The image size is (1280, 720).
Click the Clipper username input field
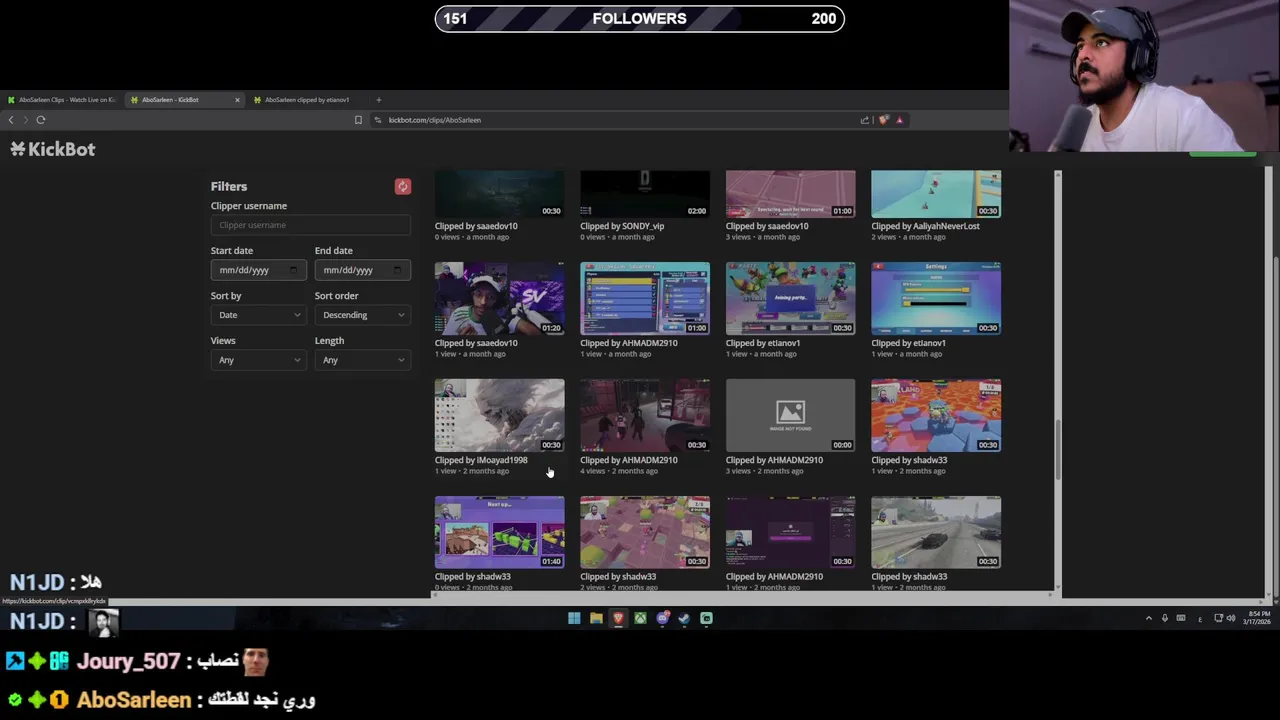(x=310, y=225)
